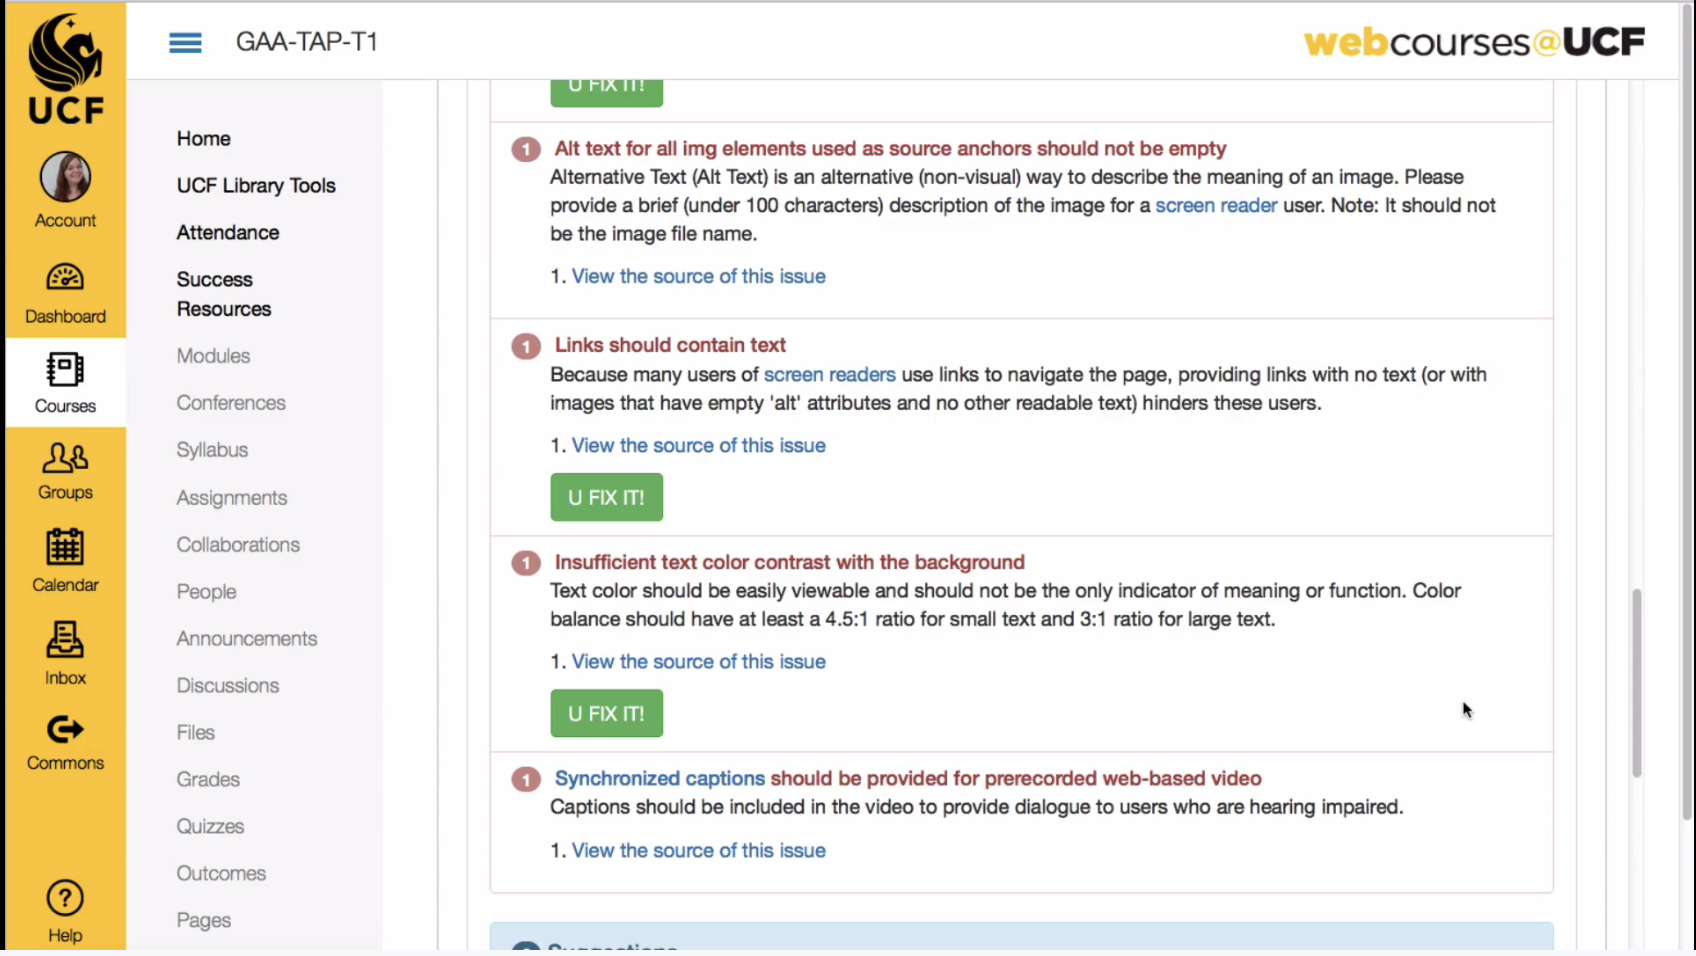Viewport: 1696px width, 956px height.
Task: View source of the color contrast issue
Action: 698,662
